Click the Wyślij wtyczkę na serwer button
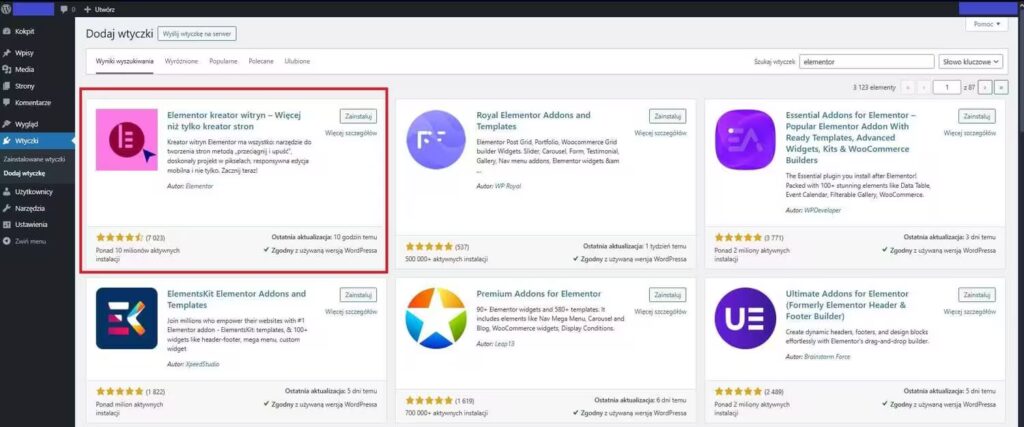The image size is (1024, 427). (x=197, y=34)
